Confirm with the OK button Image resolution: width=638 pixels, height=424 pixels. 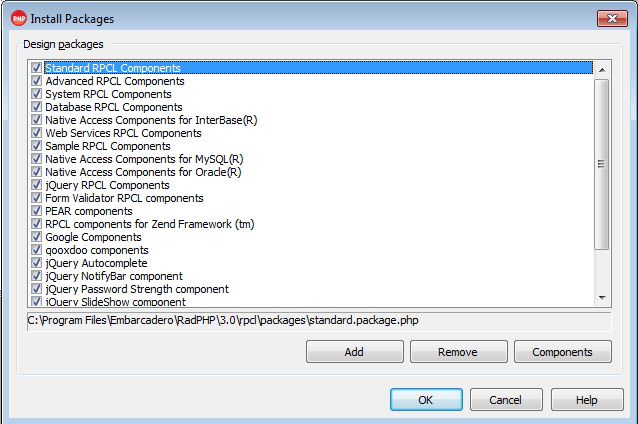(x=426, y=400)
